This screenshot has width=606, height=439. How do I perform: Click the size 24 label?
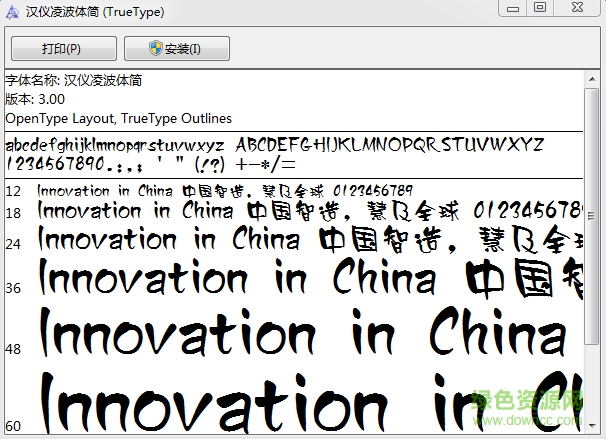[13, 244]
